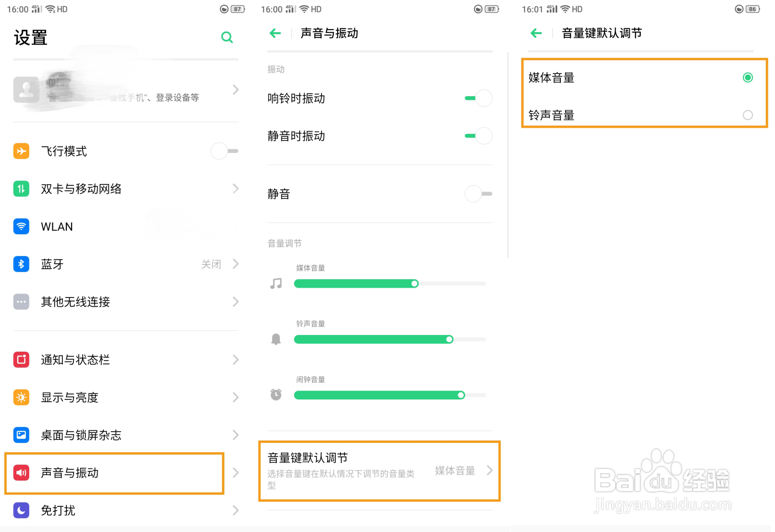Select 铃声音量 radio button
Viewport: 775px width, 532px height.
tap(748, 115)
